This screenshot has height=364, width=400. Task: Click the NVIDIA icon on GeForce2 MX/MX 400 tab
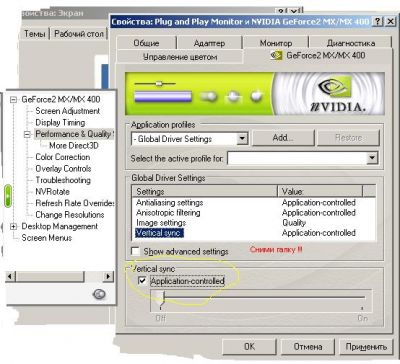click(276, 55)
